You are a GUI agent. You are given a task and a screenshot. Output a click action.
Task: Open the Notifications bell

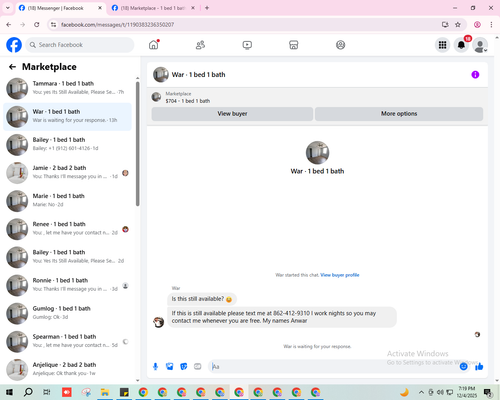[461, 45]
